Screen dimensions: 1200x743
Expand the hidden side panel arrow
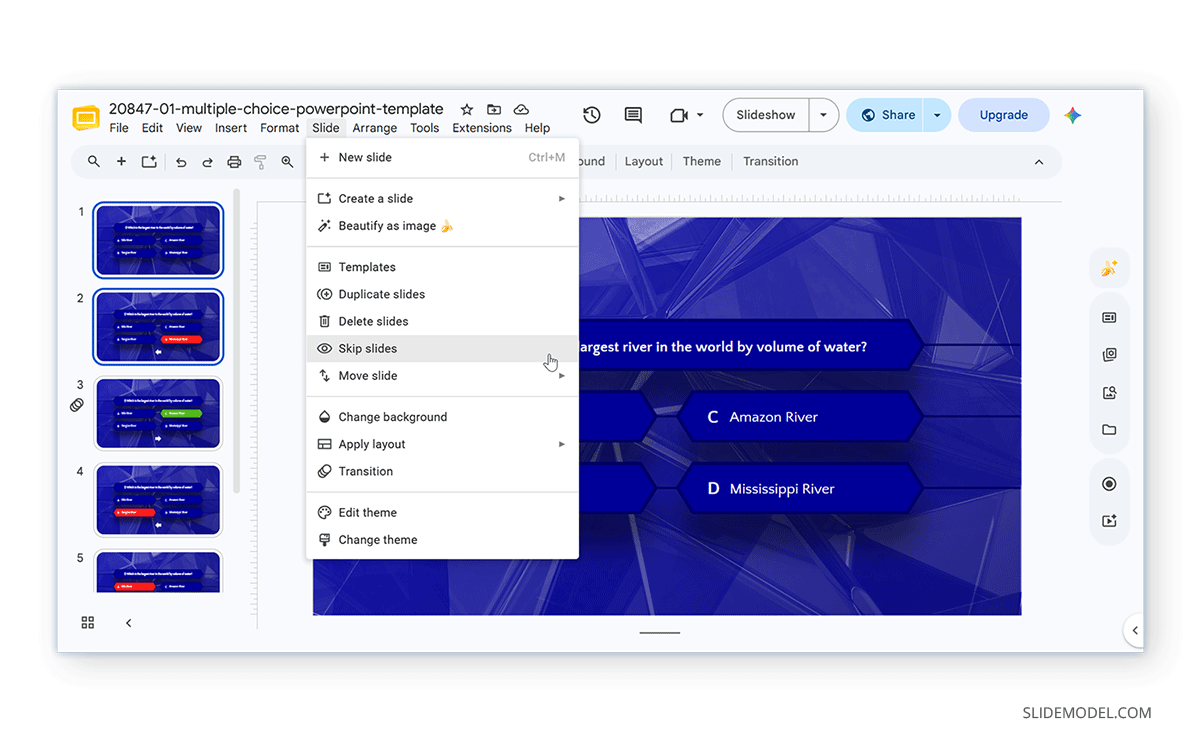tap(1135, 631)
